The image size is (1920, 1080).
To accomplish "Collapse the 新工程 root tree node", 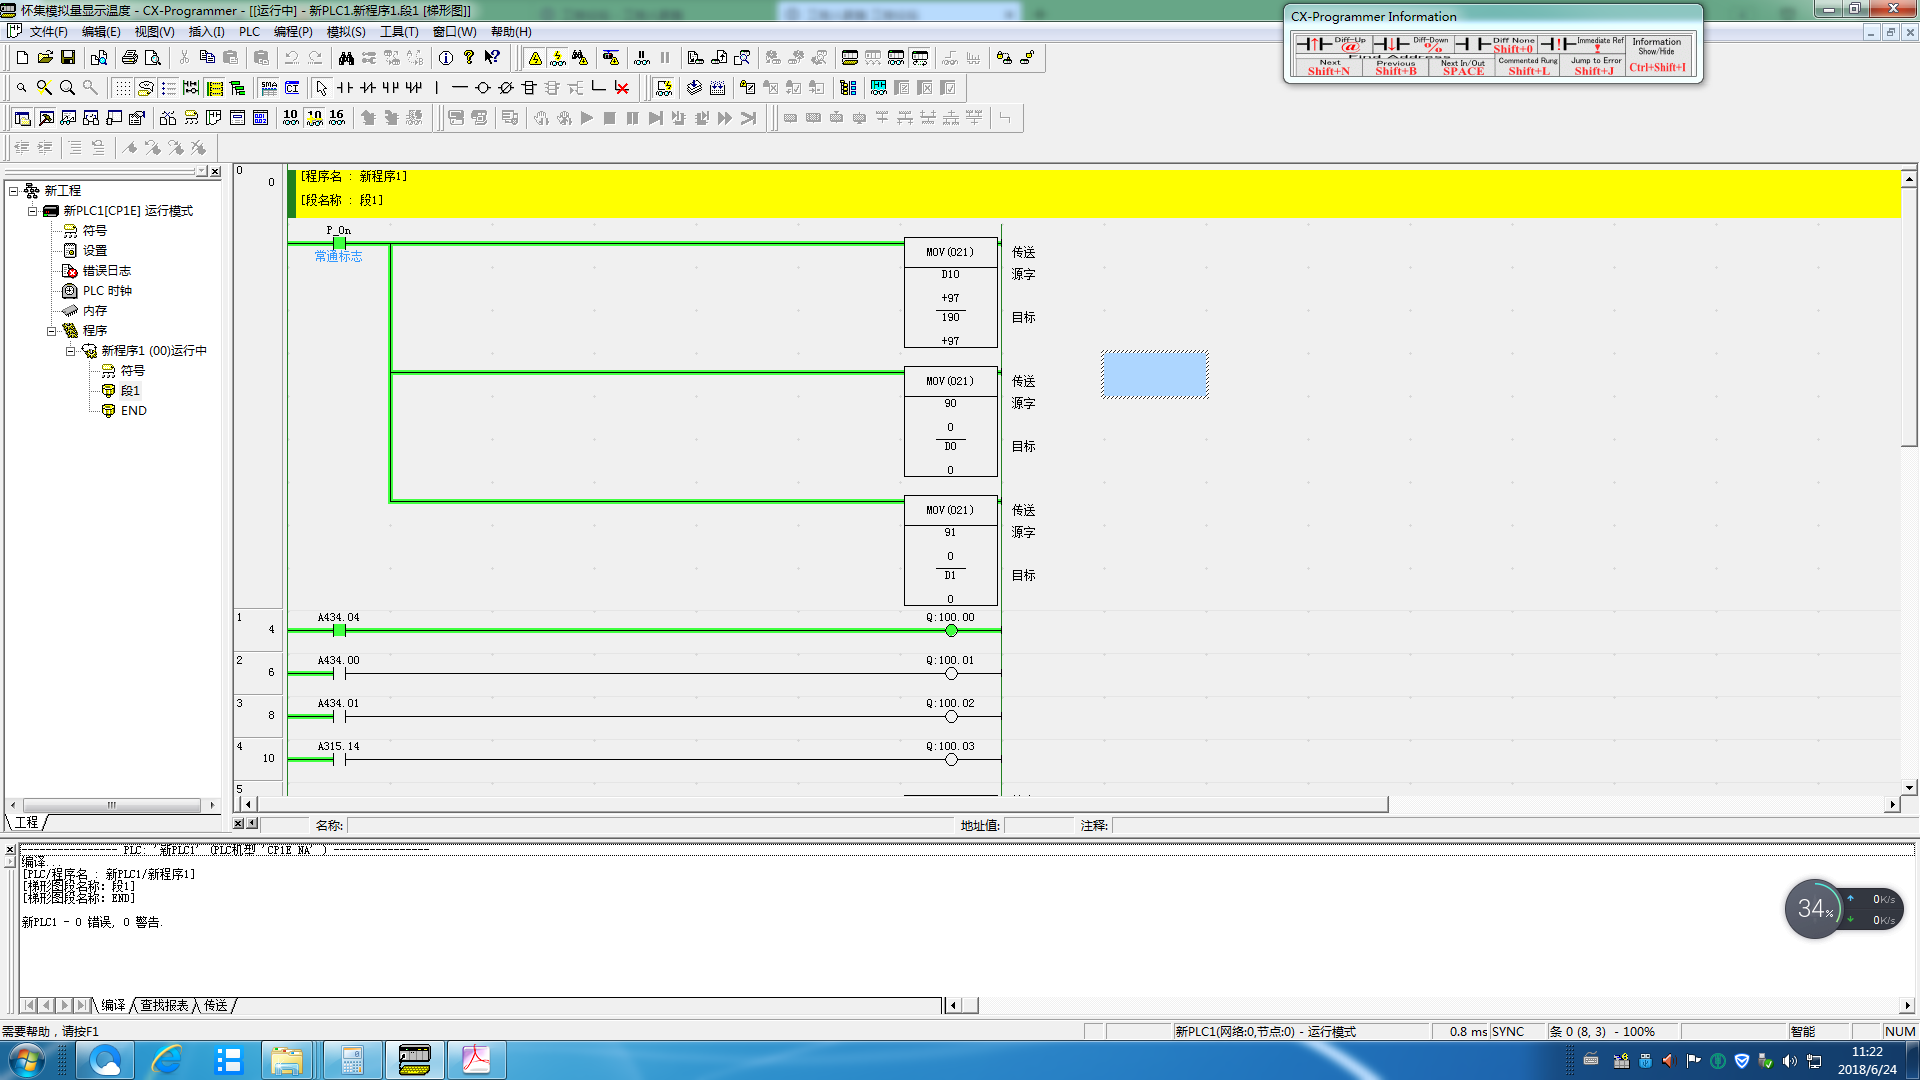I will [14, 190].
